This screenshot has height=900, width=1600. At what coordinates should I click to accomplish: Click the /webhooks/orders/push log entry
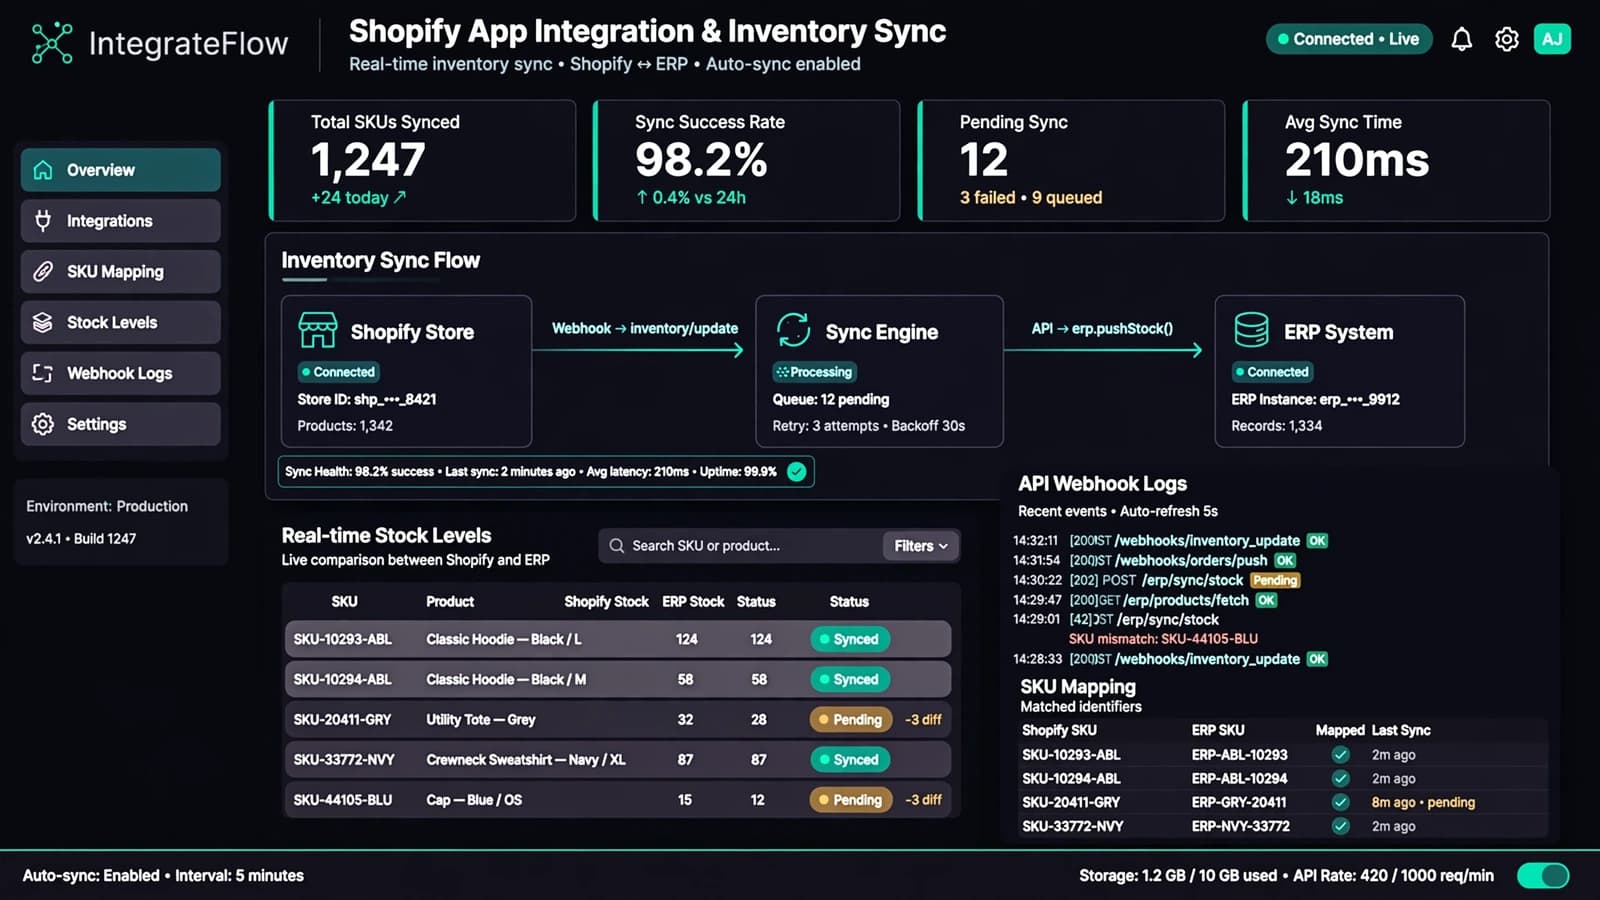[1154, 561]
